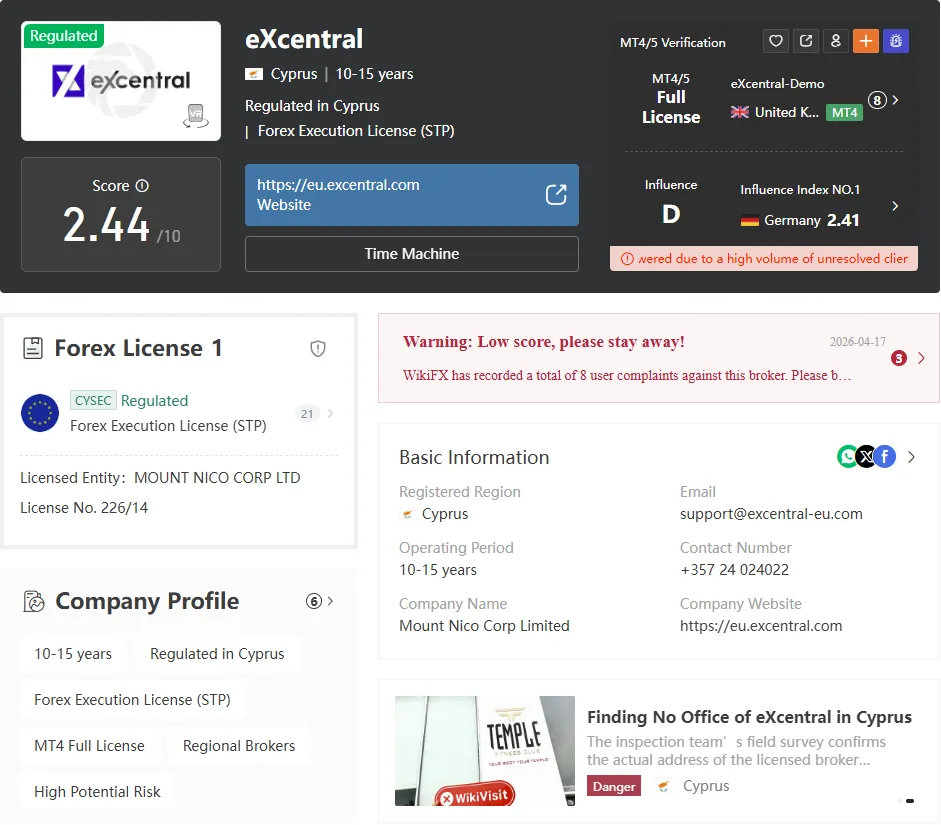Image resolution: width=941 pixels, height=825 pixels.
Task: Click the License No. 226/14 text
Action: pos(84,508)
